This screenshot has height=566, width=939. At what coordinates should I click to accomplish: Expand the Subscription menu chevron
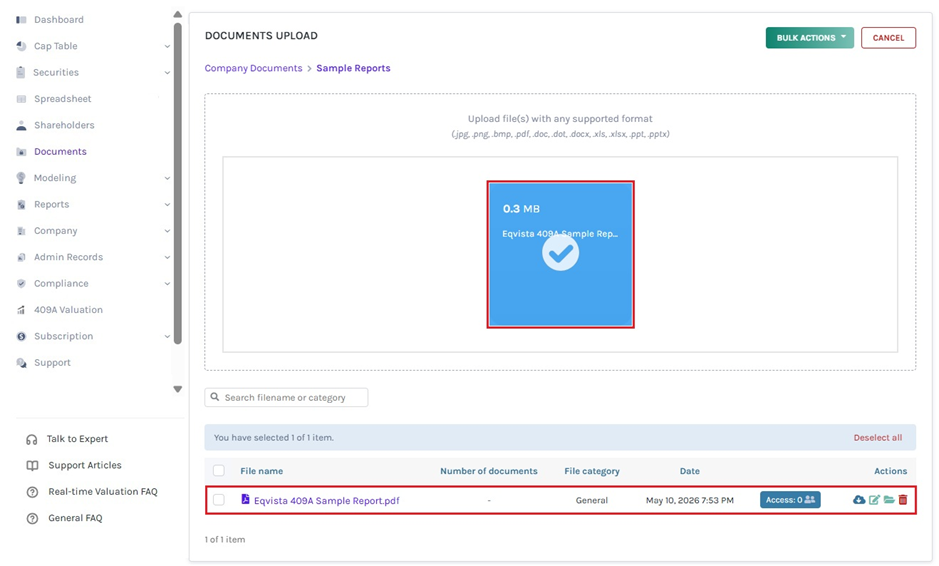click(x=167, y=336)
